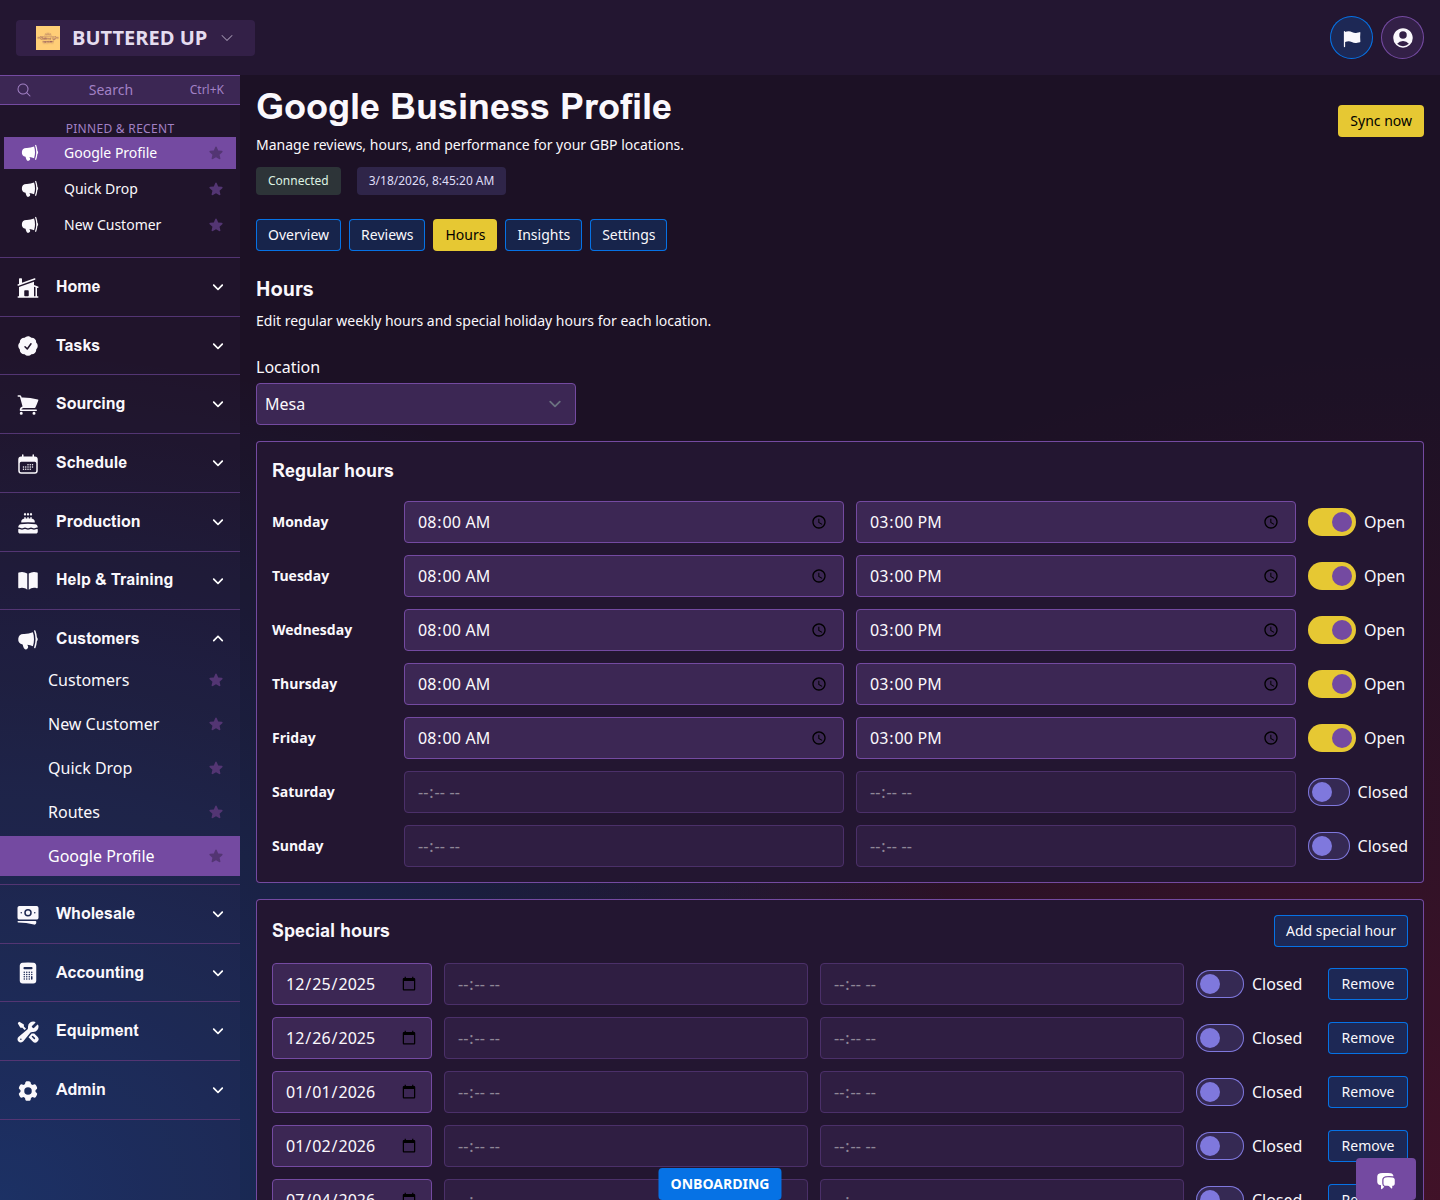This screenshot has width=1440, height=1200.
Task: Open the search via the magnifying glass icon
Action: 24,90
